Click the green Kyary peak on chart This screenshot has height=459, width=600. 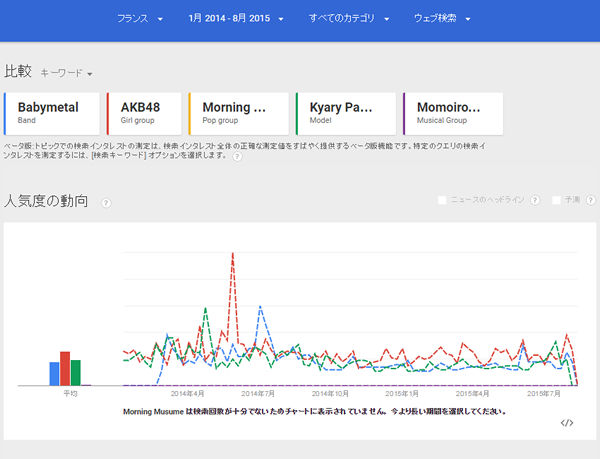click(205, 308)
